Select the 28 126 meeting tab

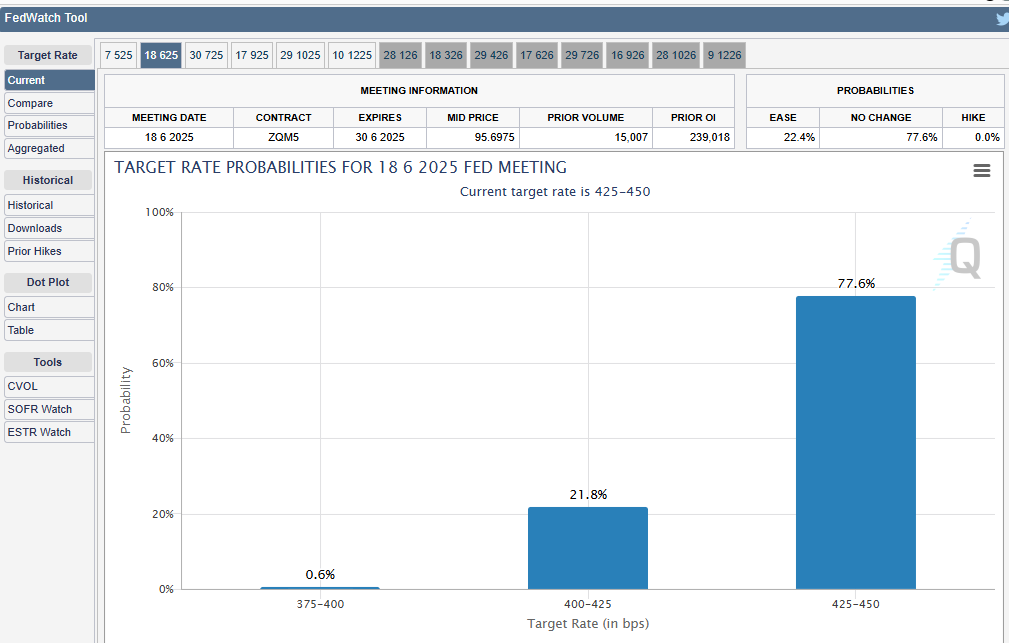point(400,55)
